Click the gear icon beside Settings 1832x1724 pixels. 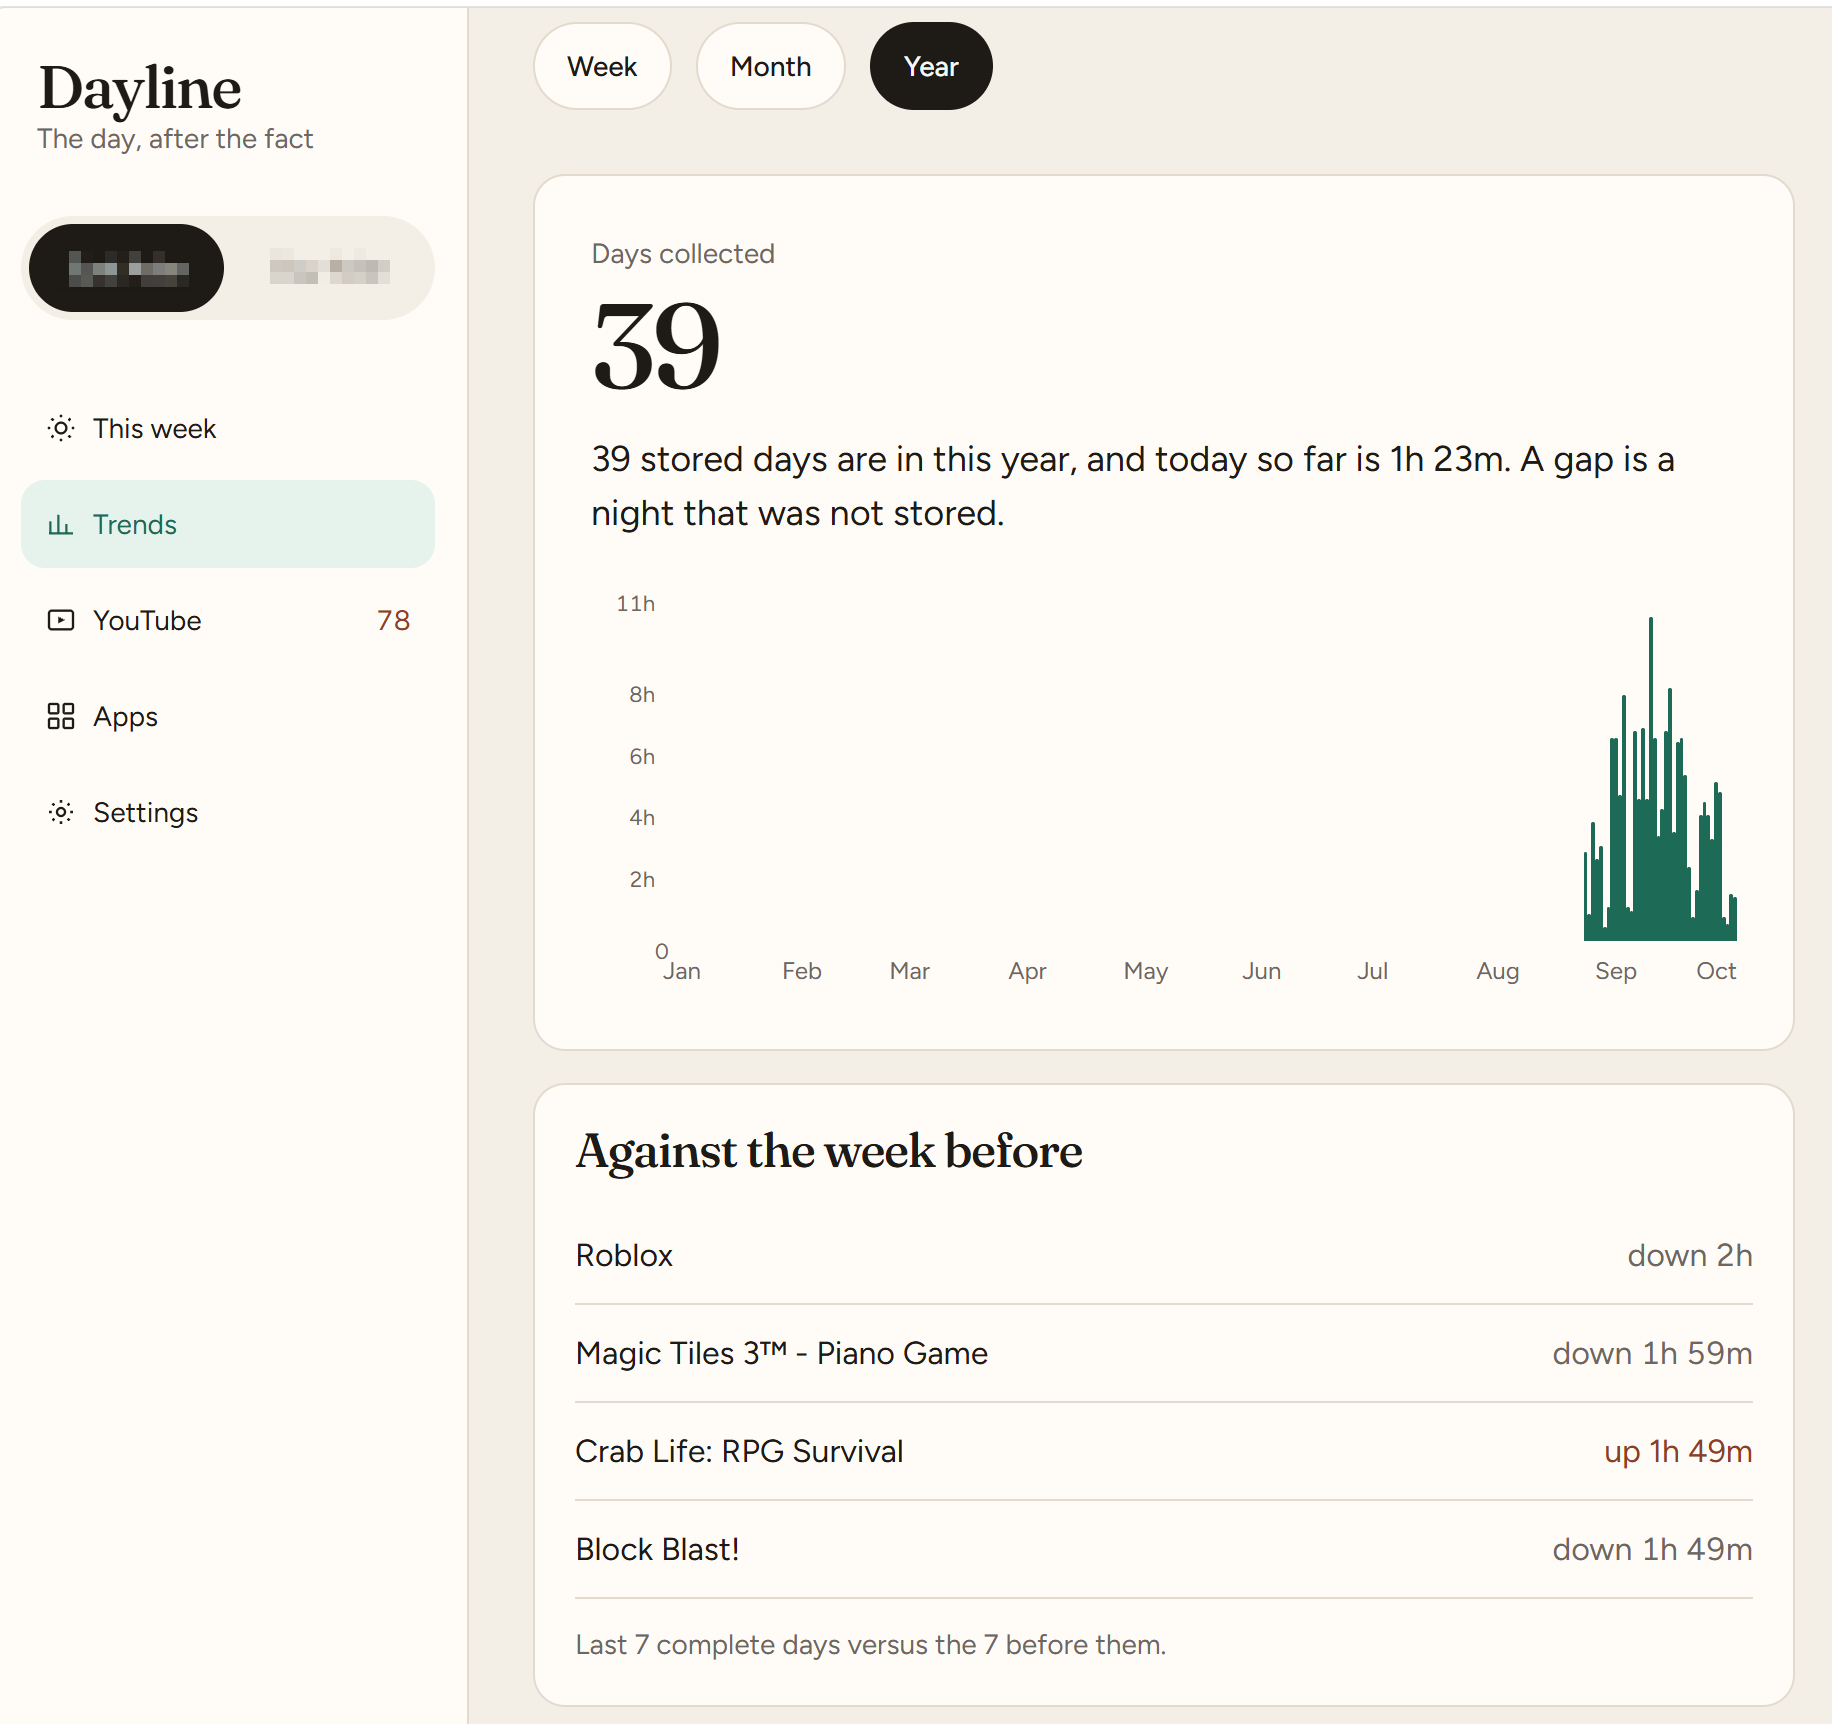61,813
